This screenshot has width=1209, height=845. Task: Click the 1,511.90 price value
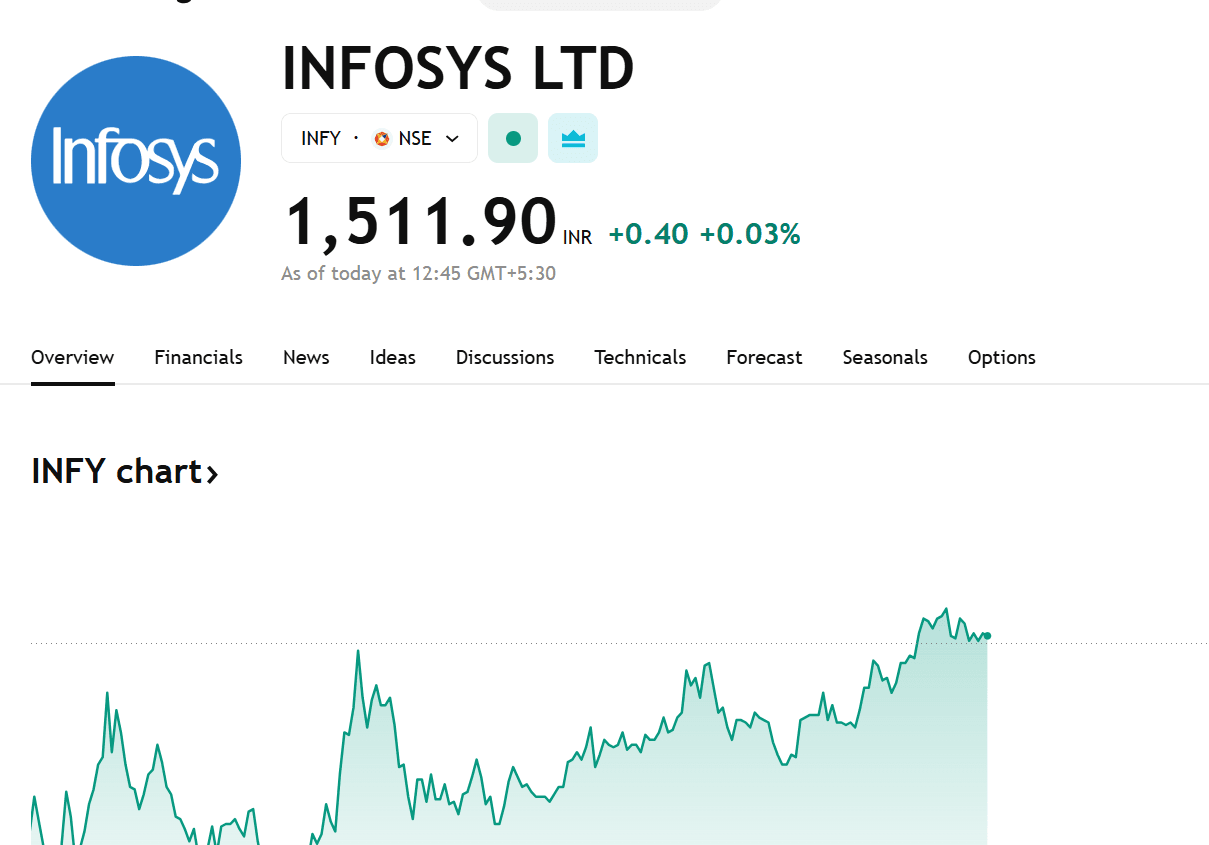click(x=421, y=222)
